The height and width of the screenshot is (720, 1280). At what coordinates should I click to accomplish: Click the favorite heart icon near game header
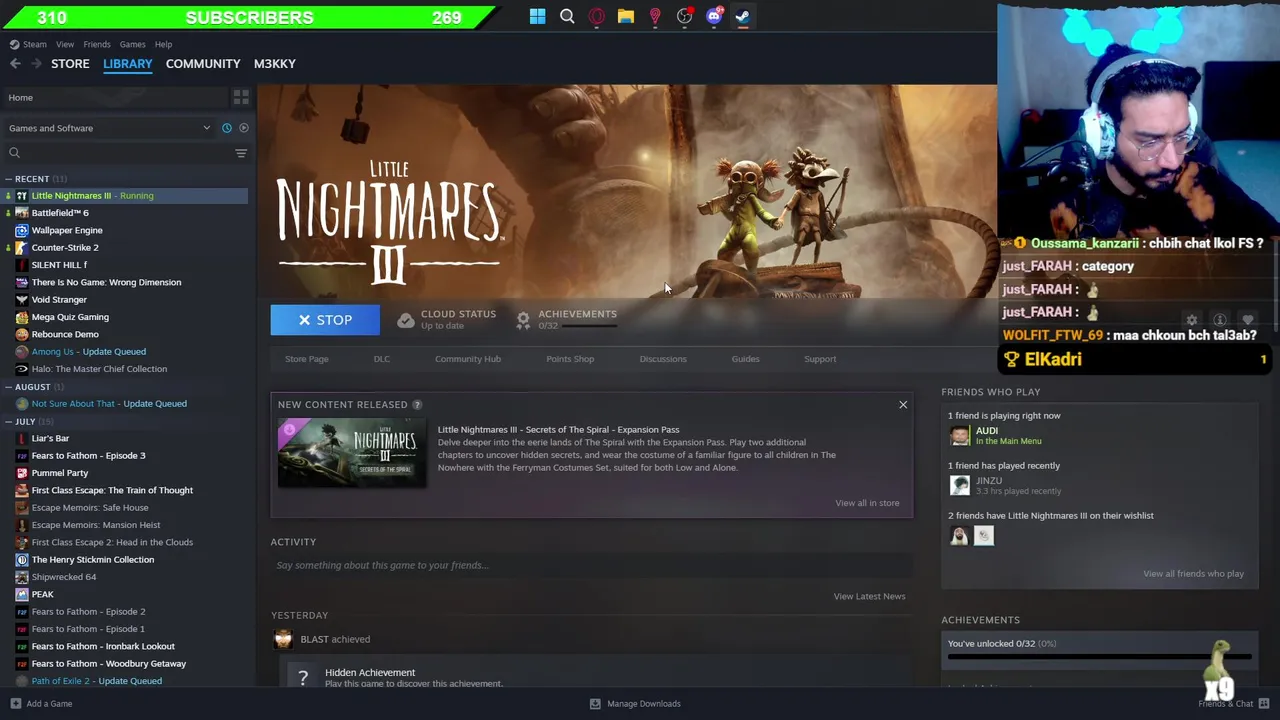pyautogui.click(x=1247, y=320)
